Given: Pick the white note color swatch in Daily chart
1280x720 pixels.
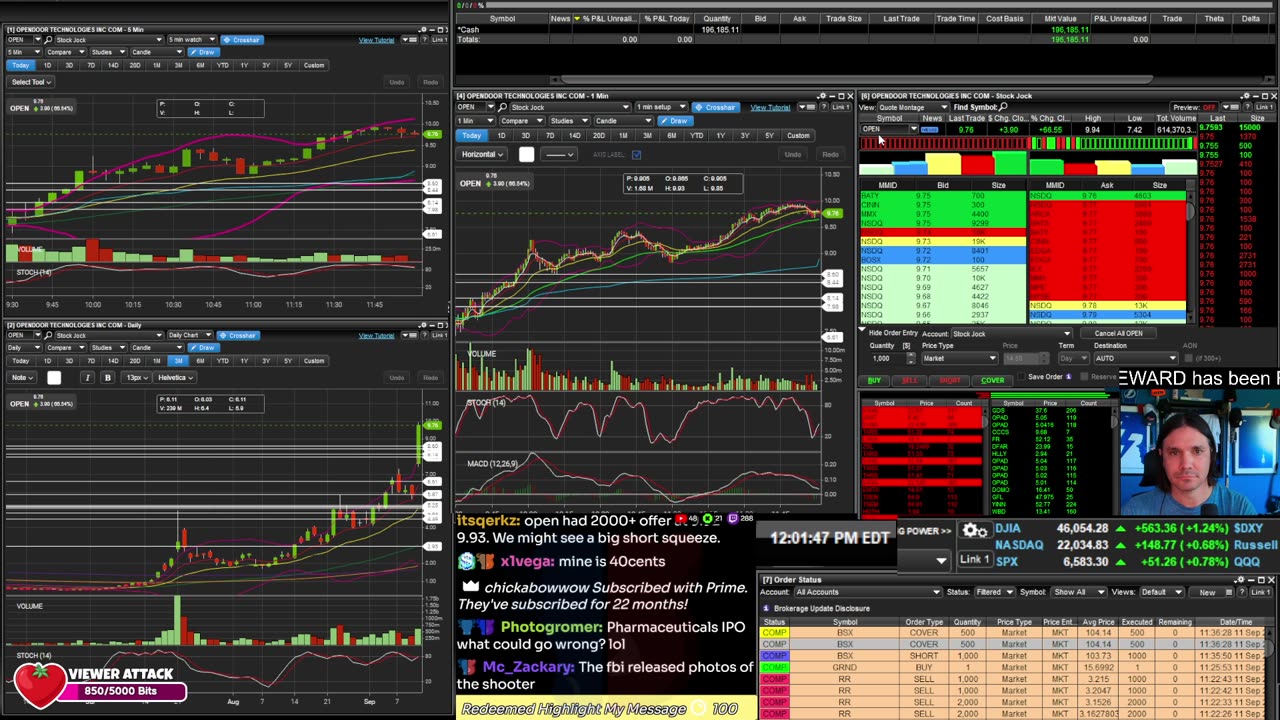Looking at the screenshot, I should [x=54, y=377].
